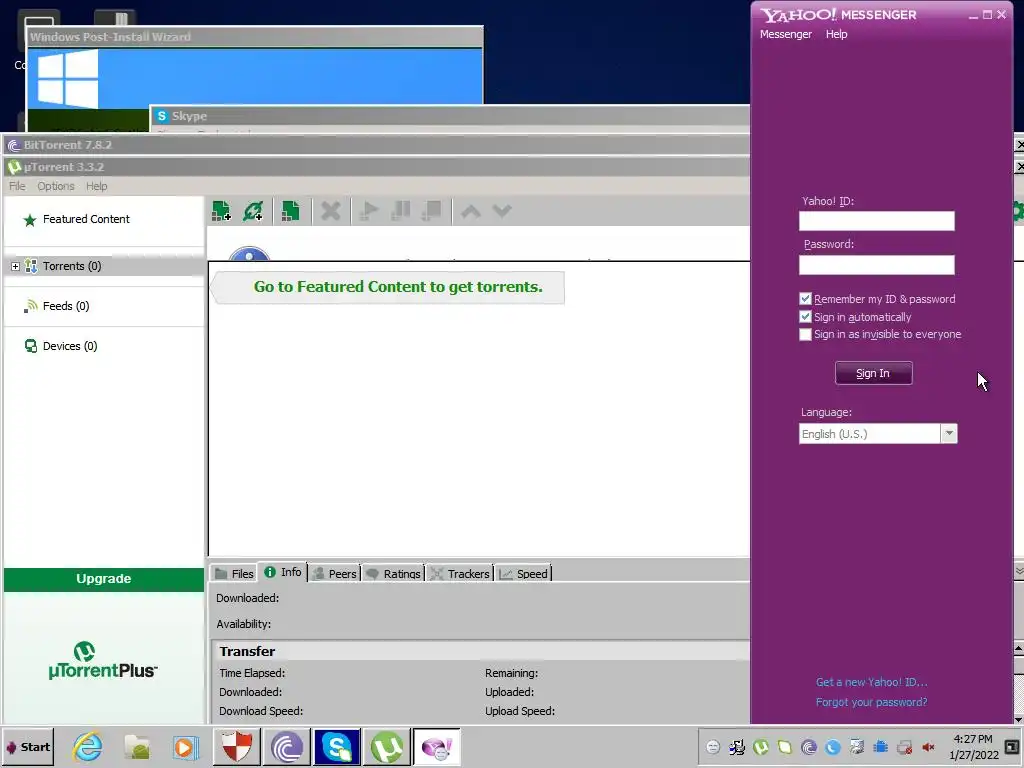Click the Start button on the taskbar
Image resolution: width=1024 pixels, height=768 pixels.
pyautogui.click(x=28, y=747)
